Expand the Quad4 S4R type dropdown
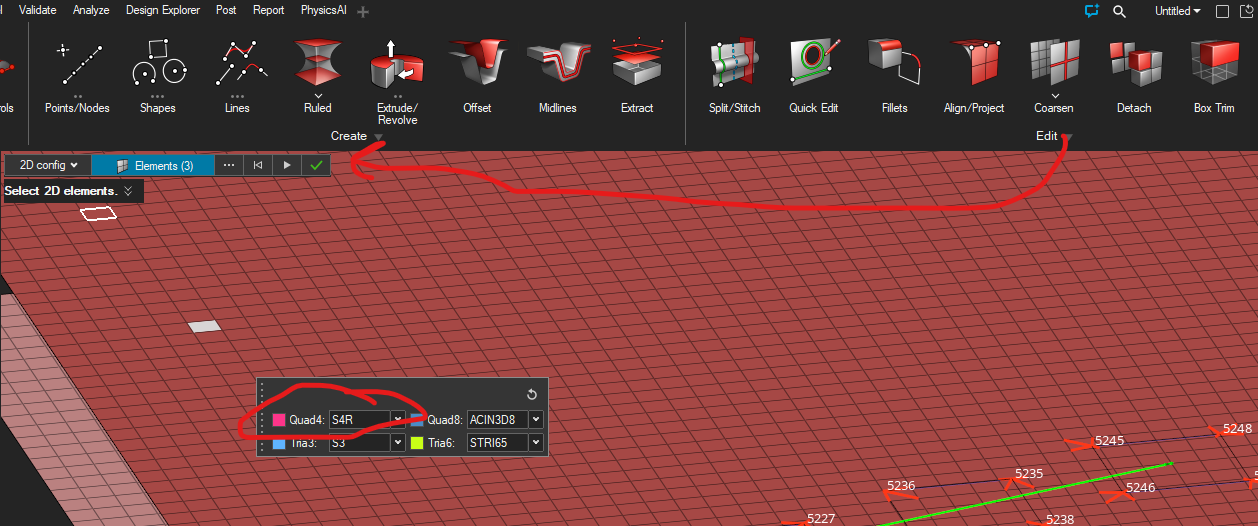 [x=397, y=419]
